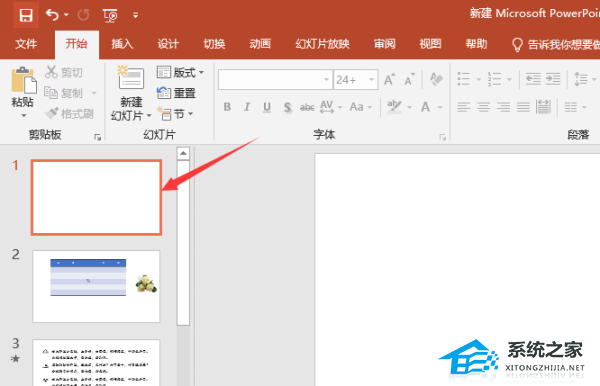This screenshot has width=600, height=386.
Task: Click the Save icon in quick access toolbar
Action: (26, 15)
